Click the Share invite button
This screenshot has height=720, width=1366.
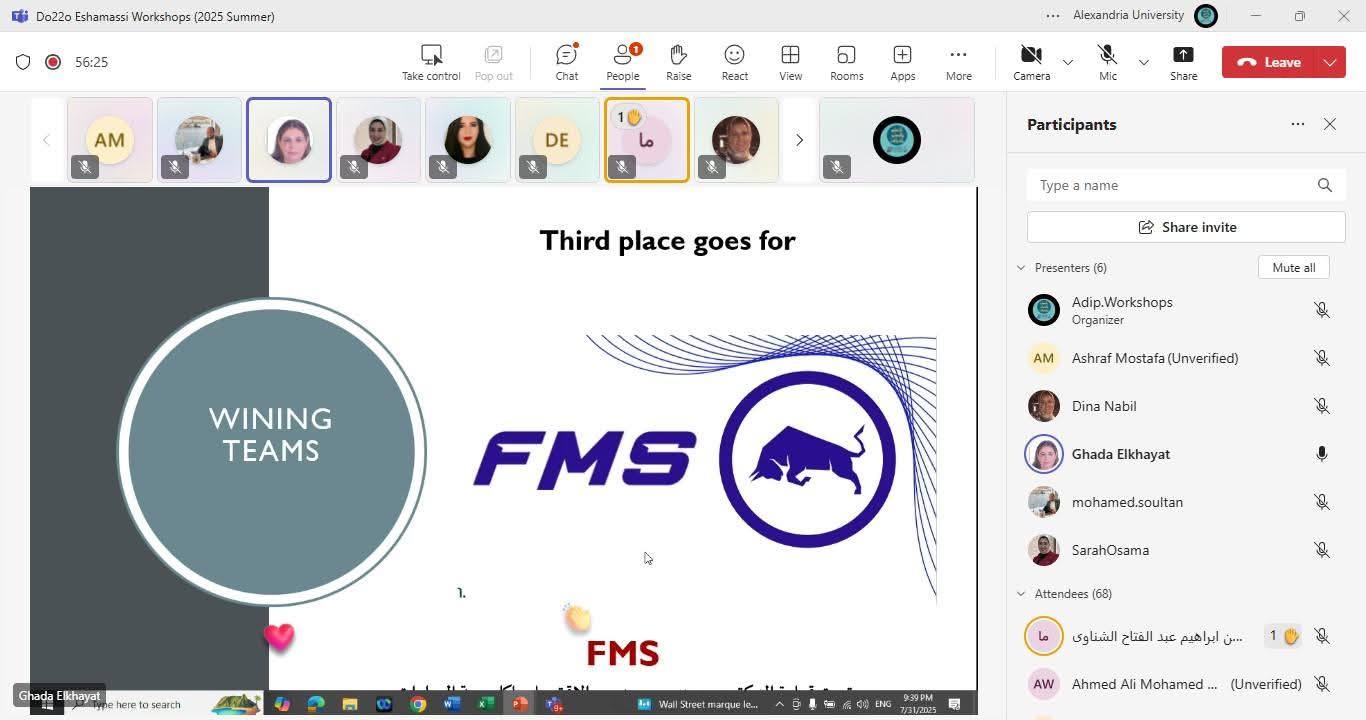[x=1186, y=227]
